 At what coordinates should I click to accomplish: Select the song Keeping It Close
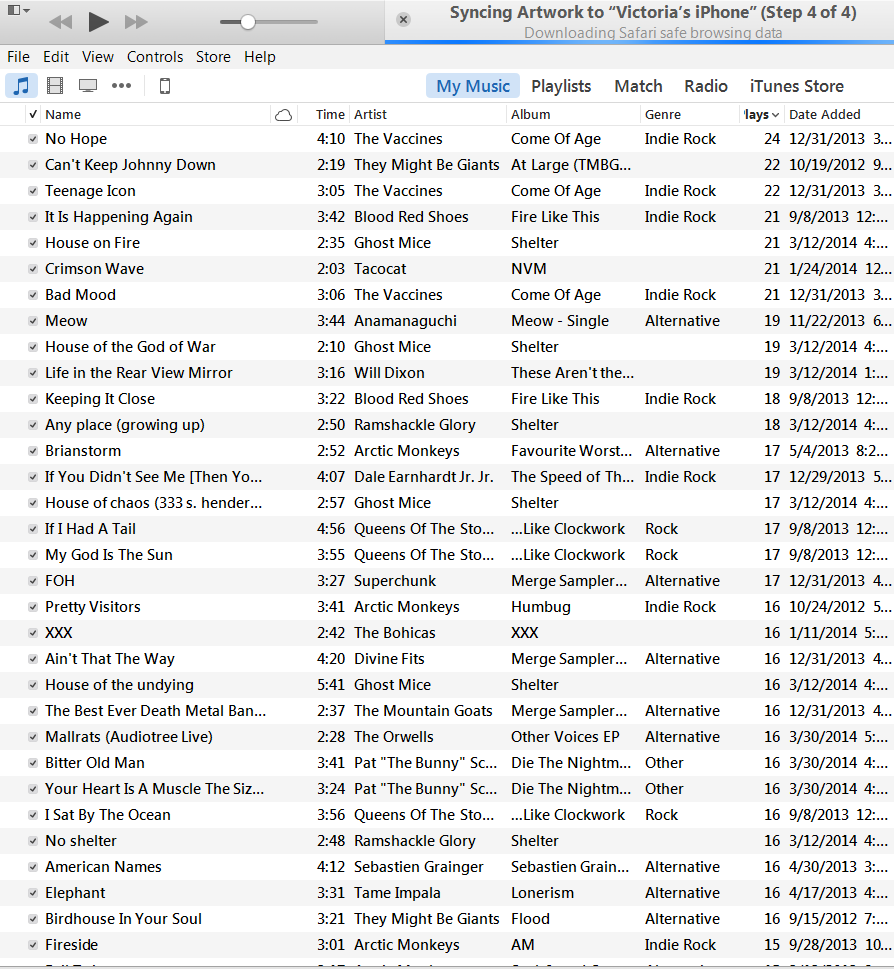[x=100, y=399]
